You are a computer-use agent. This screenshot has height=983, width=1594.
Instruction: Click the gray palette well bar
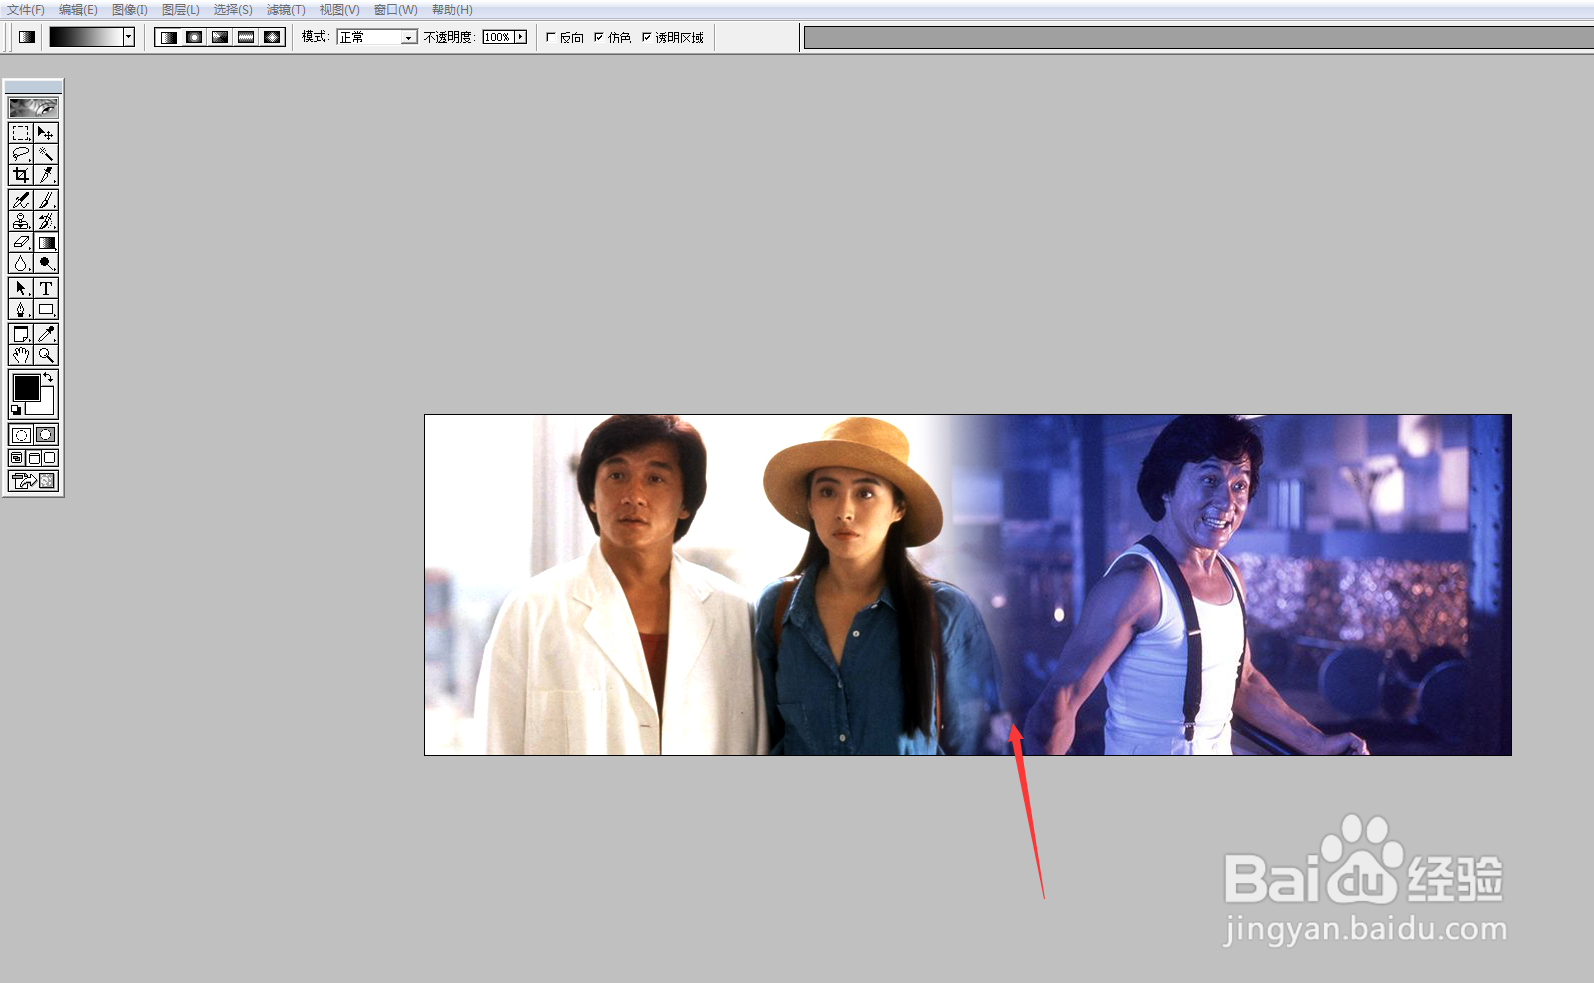[x=1198, y=38]
